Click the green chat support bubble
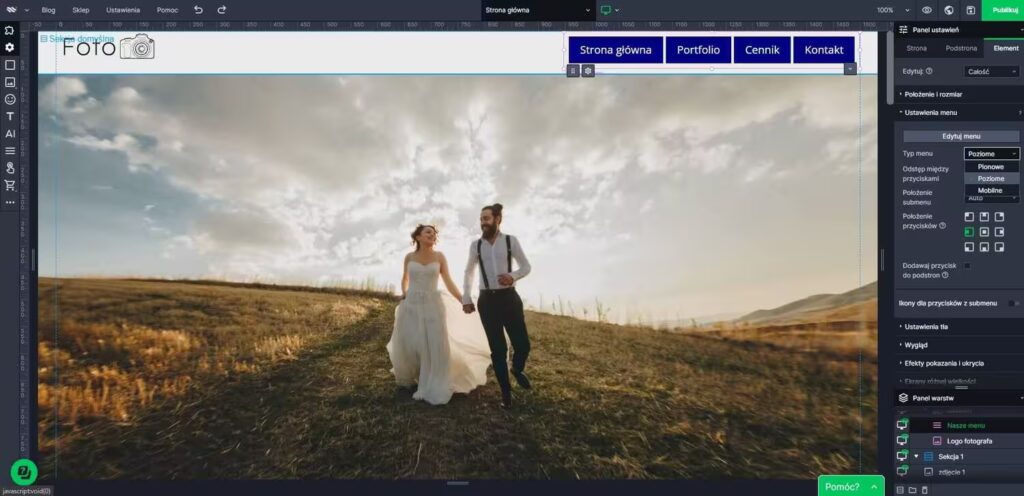The image size is (1024, 496). point(24,472)
